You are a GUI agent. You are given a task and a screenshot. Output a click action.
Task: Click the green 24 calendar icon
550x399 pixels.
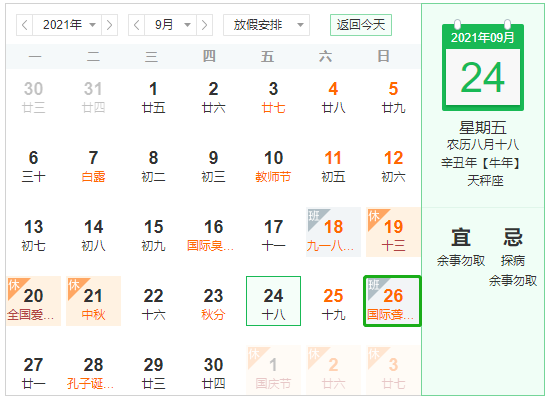tap(483, 66)
